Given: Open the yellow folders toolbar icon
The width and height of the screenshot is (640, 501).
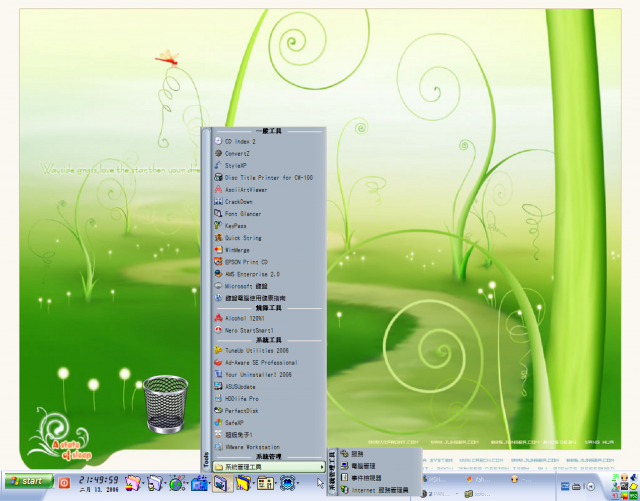Looking at the screenshot, I should 243,483.
